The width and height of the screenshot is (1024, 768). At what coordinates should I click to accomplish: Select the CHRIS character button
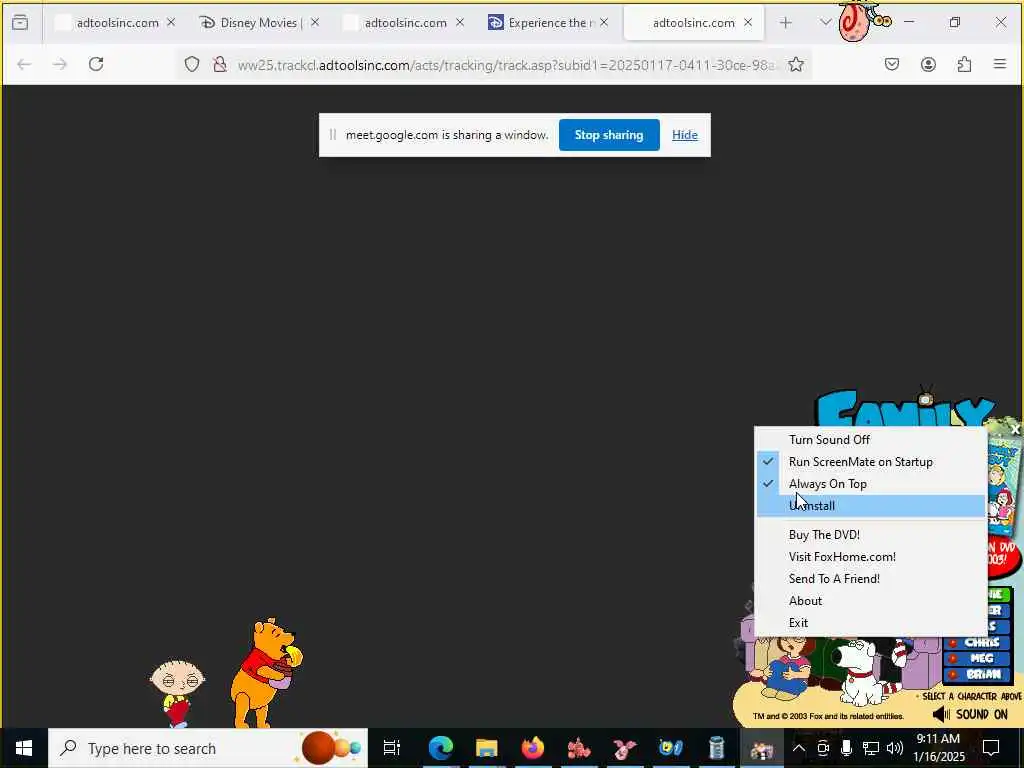click(x=978, y=642)
